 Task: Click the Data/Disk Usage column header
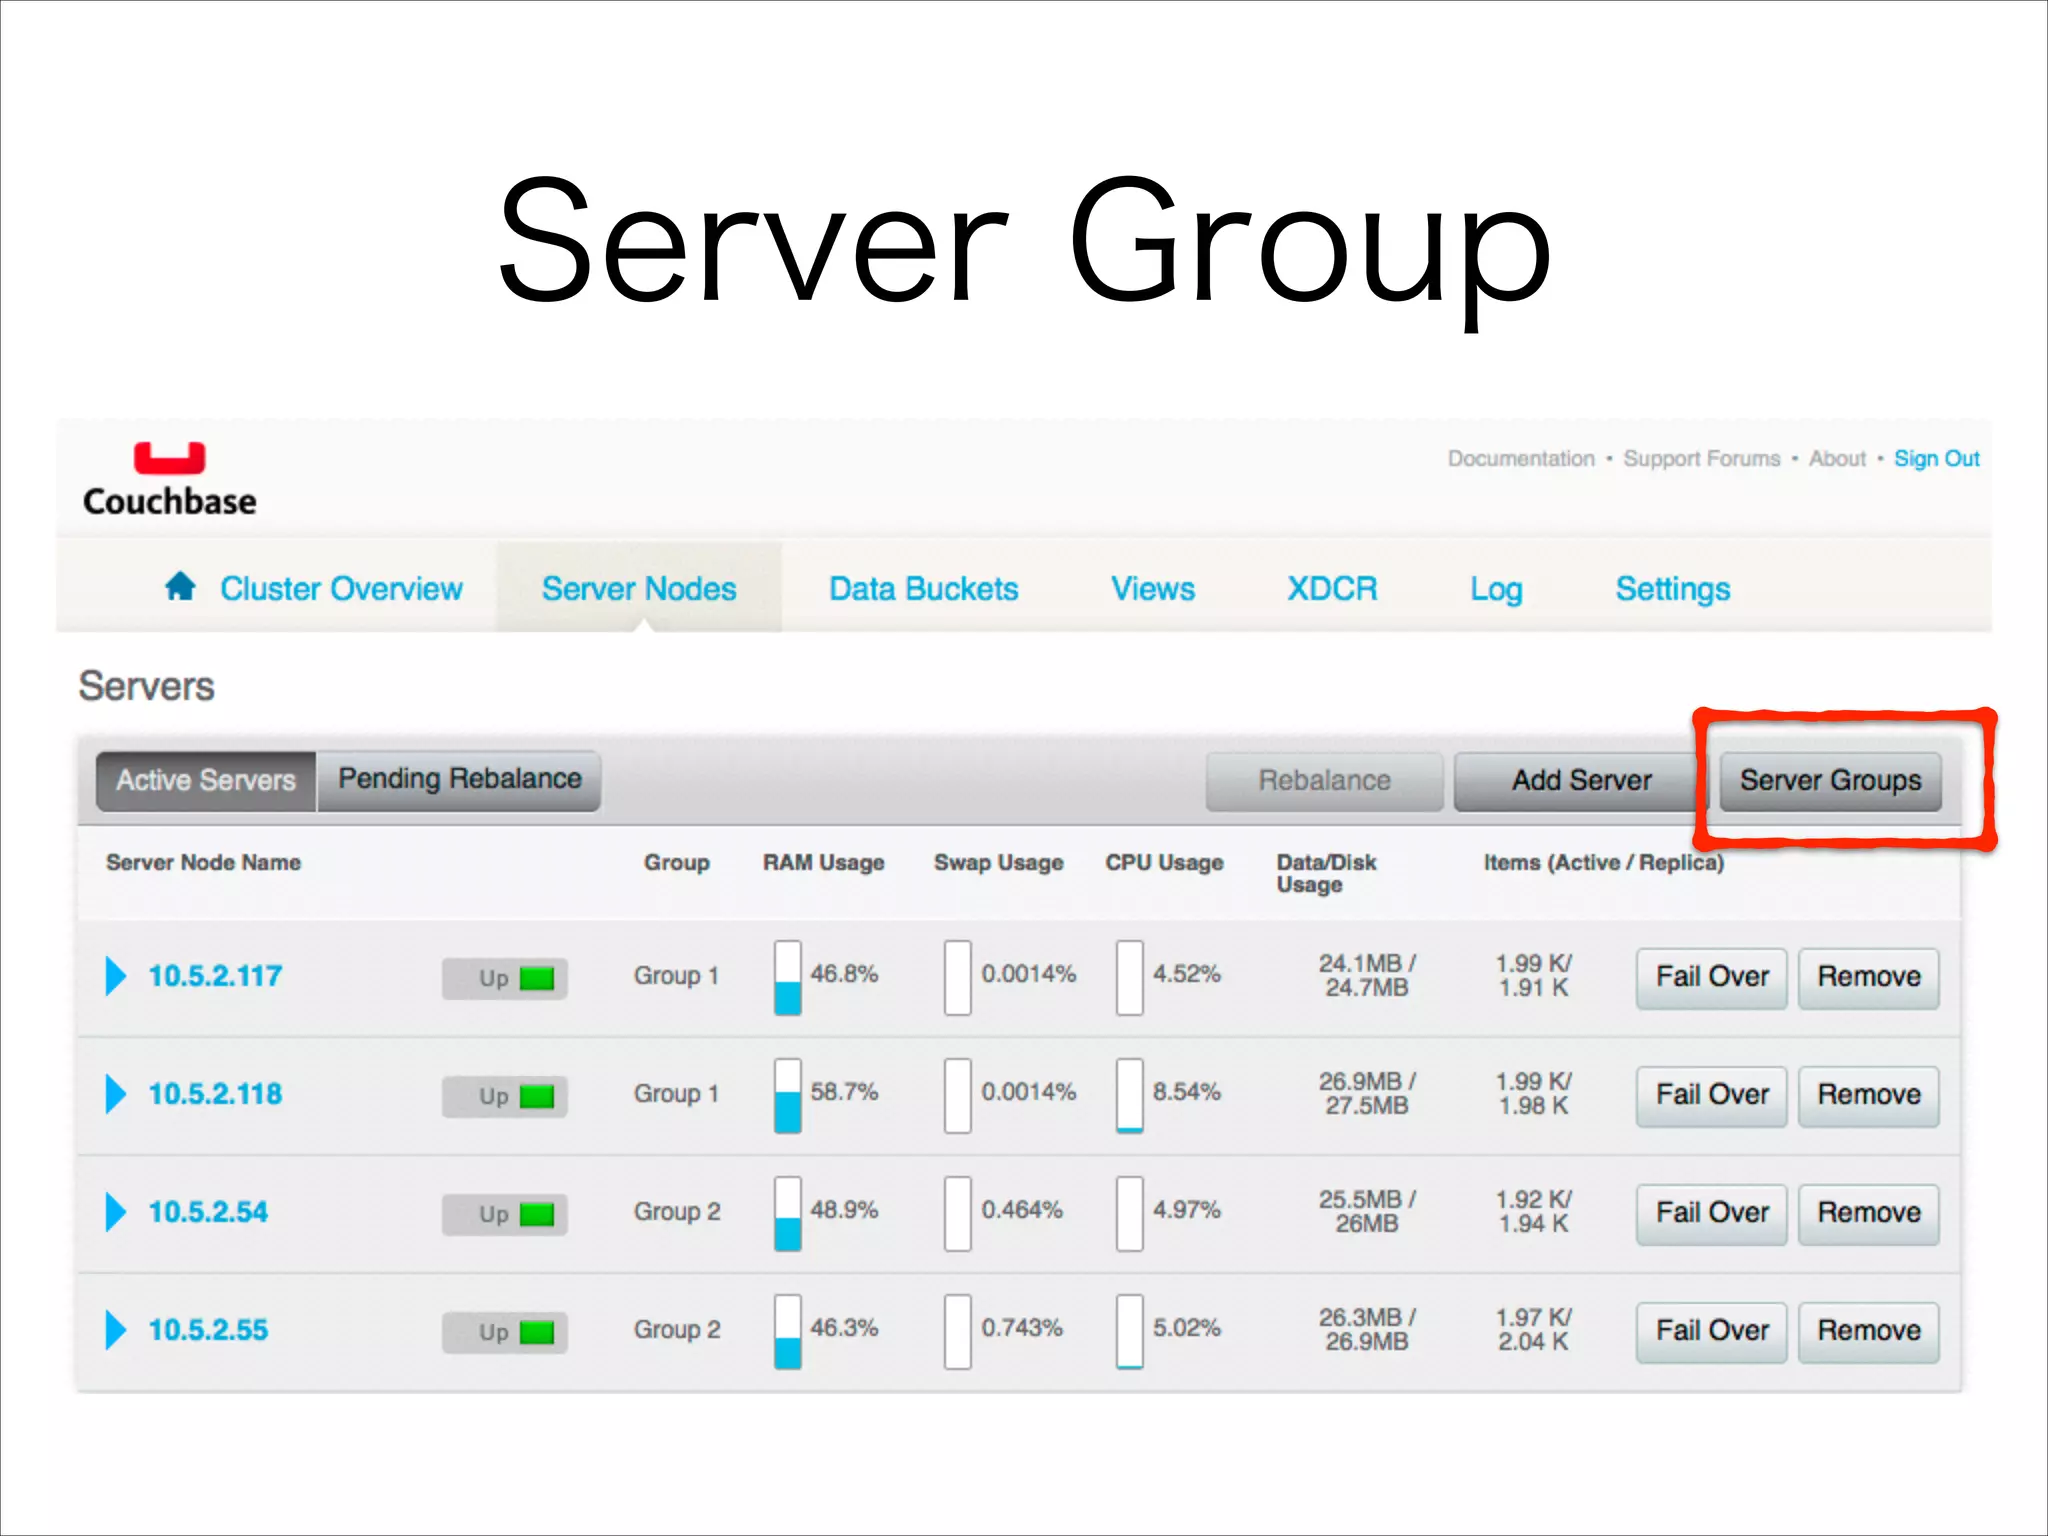1326,873
